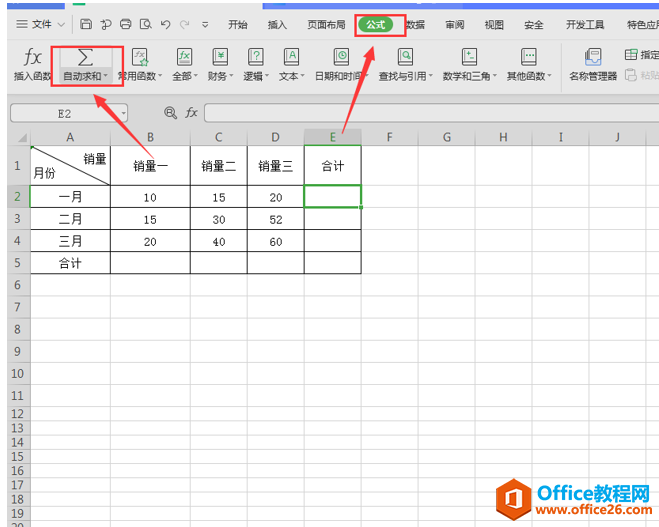Select row 2 header
Screen dimensions: 659x527
tap(18, 196)
